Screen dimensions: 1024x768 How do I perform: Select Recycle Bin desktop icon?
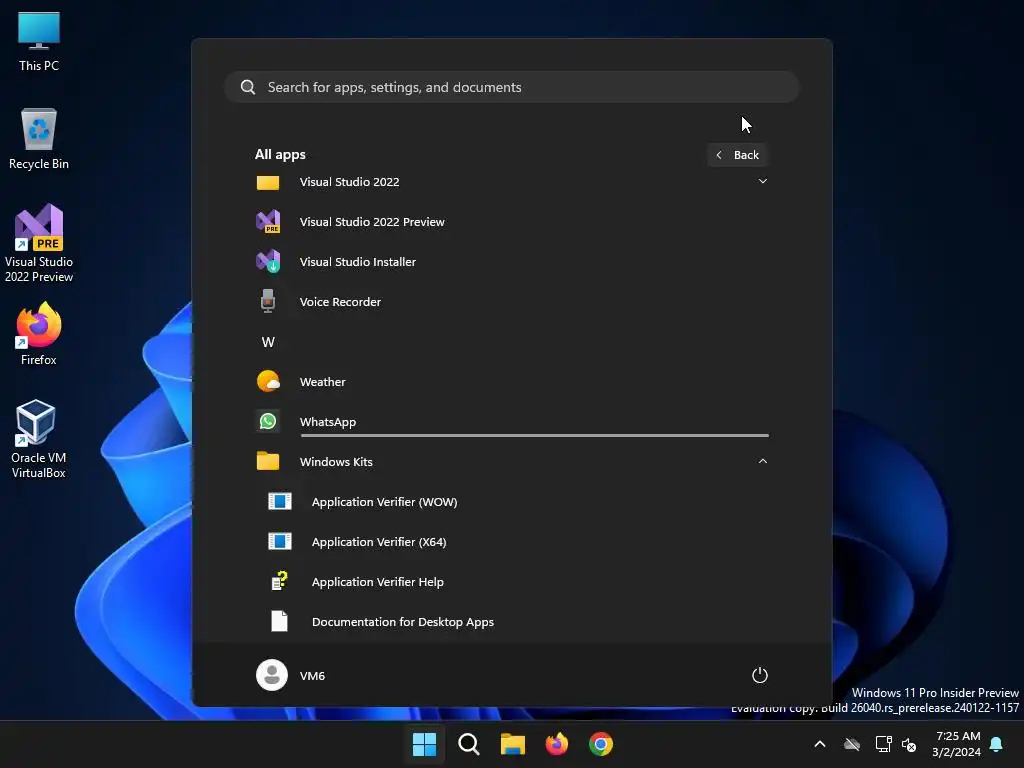(x=39, y=139)
